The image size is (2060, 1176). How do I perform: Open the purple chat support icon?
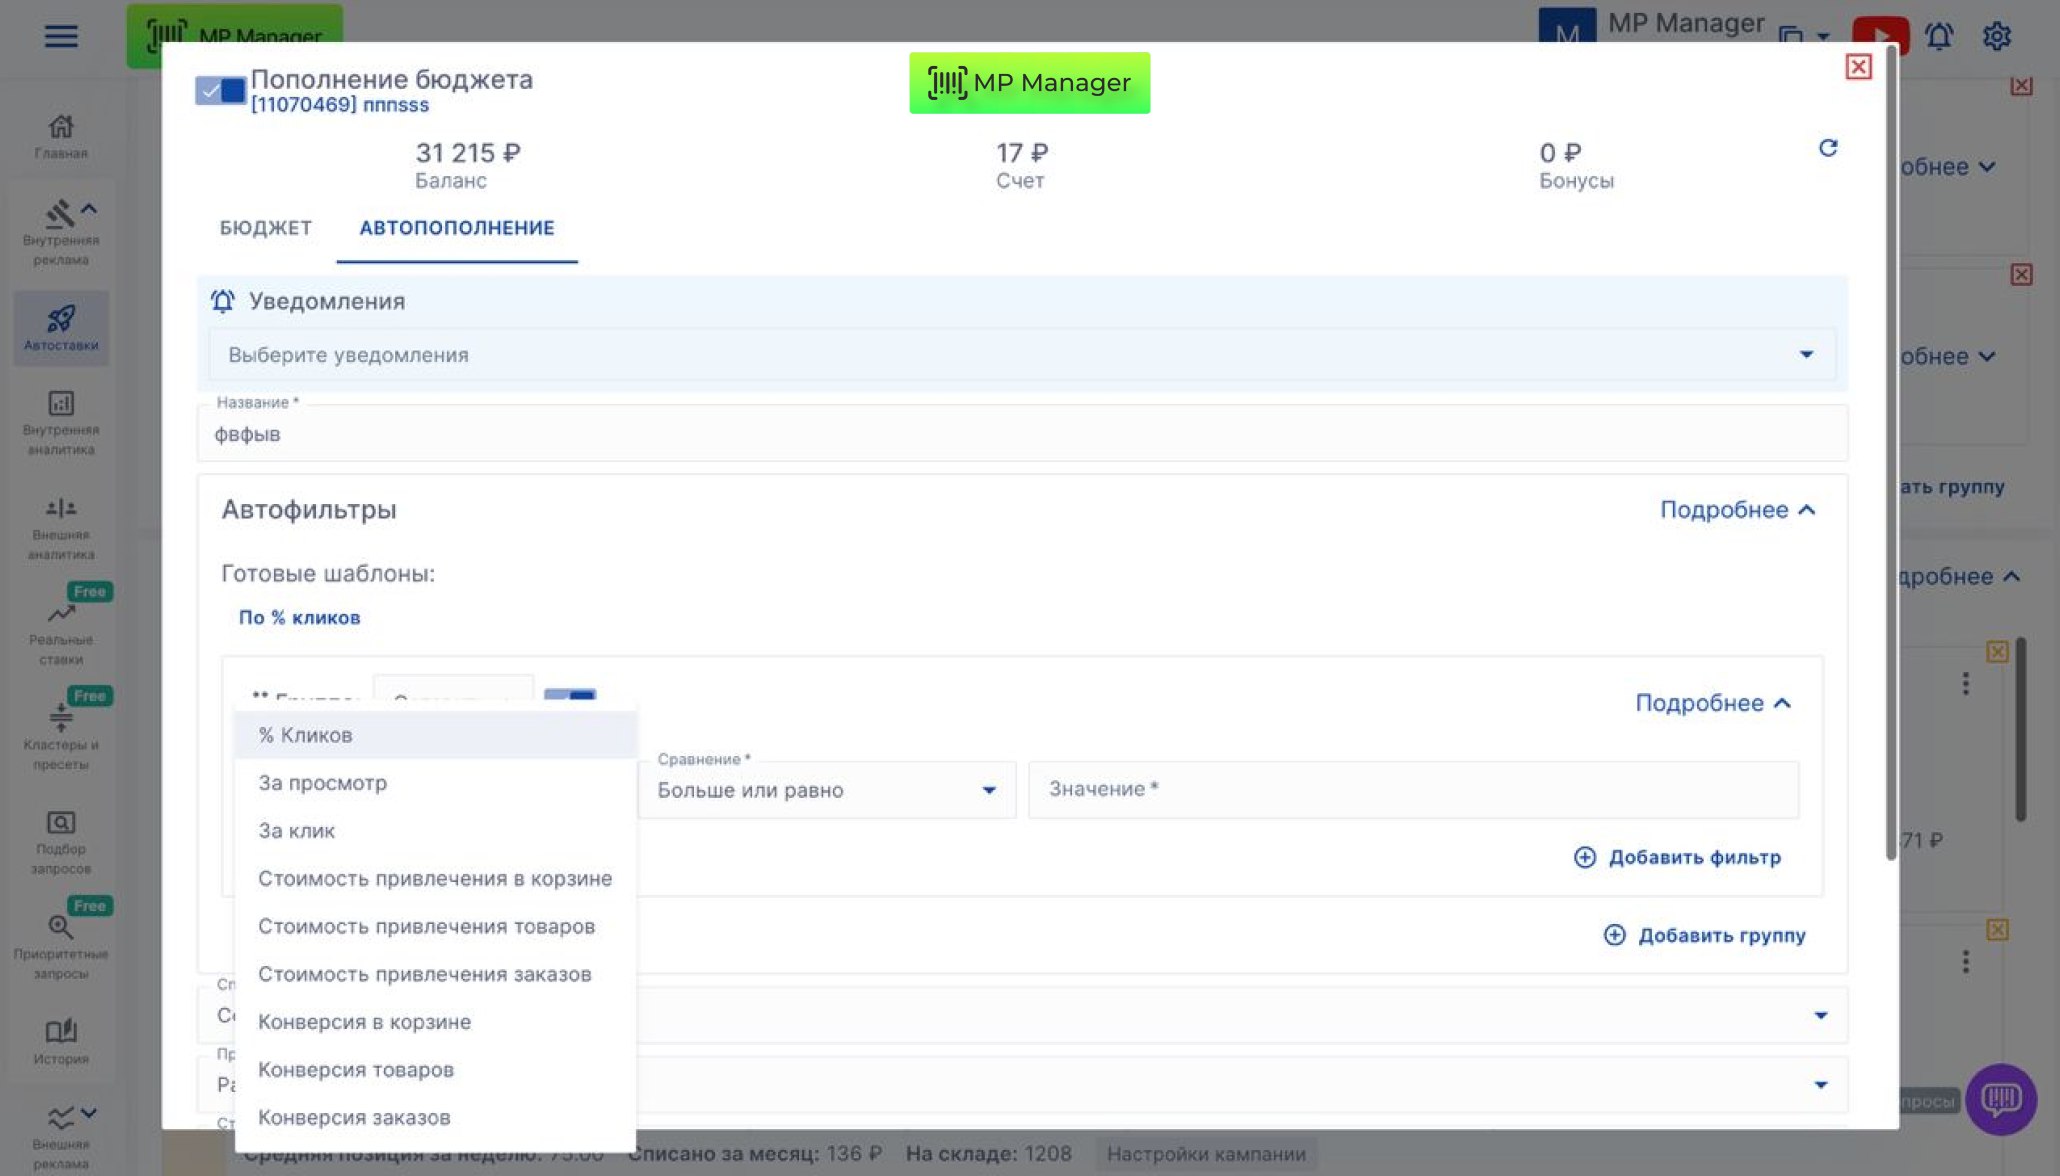(x=2000, y=1099)
